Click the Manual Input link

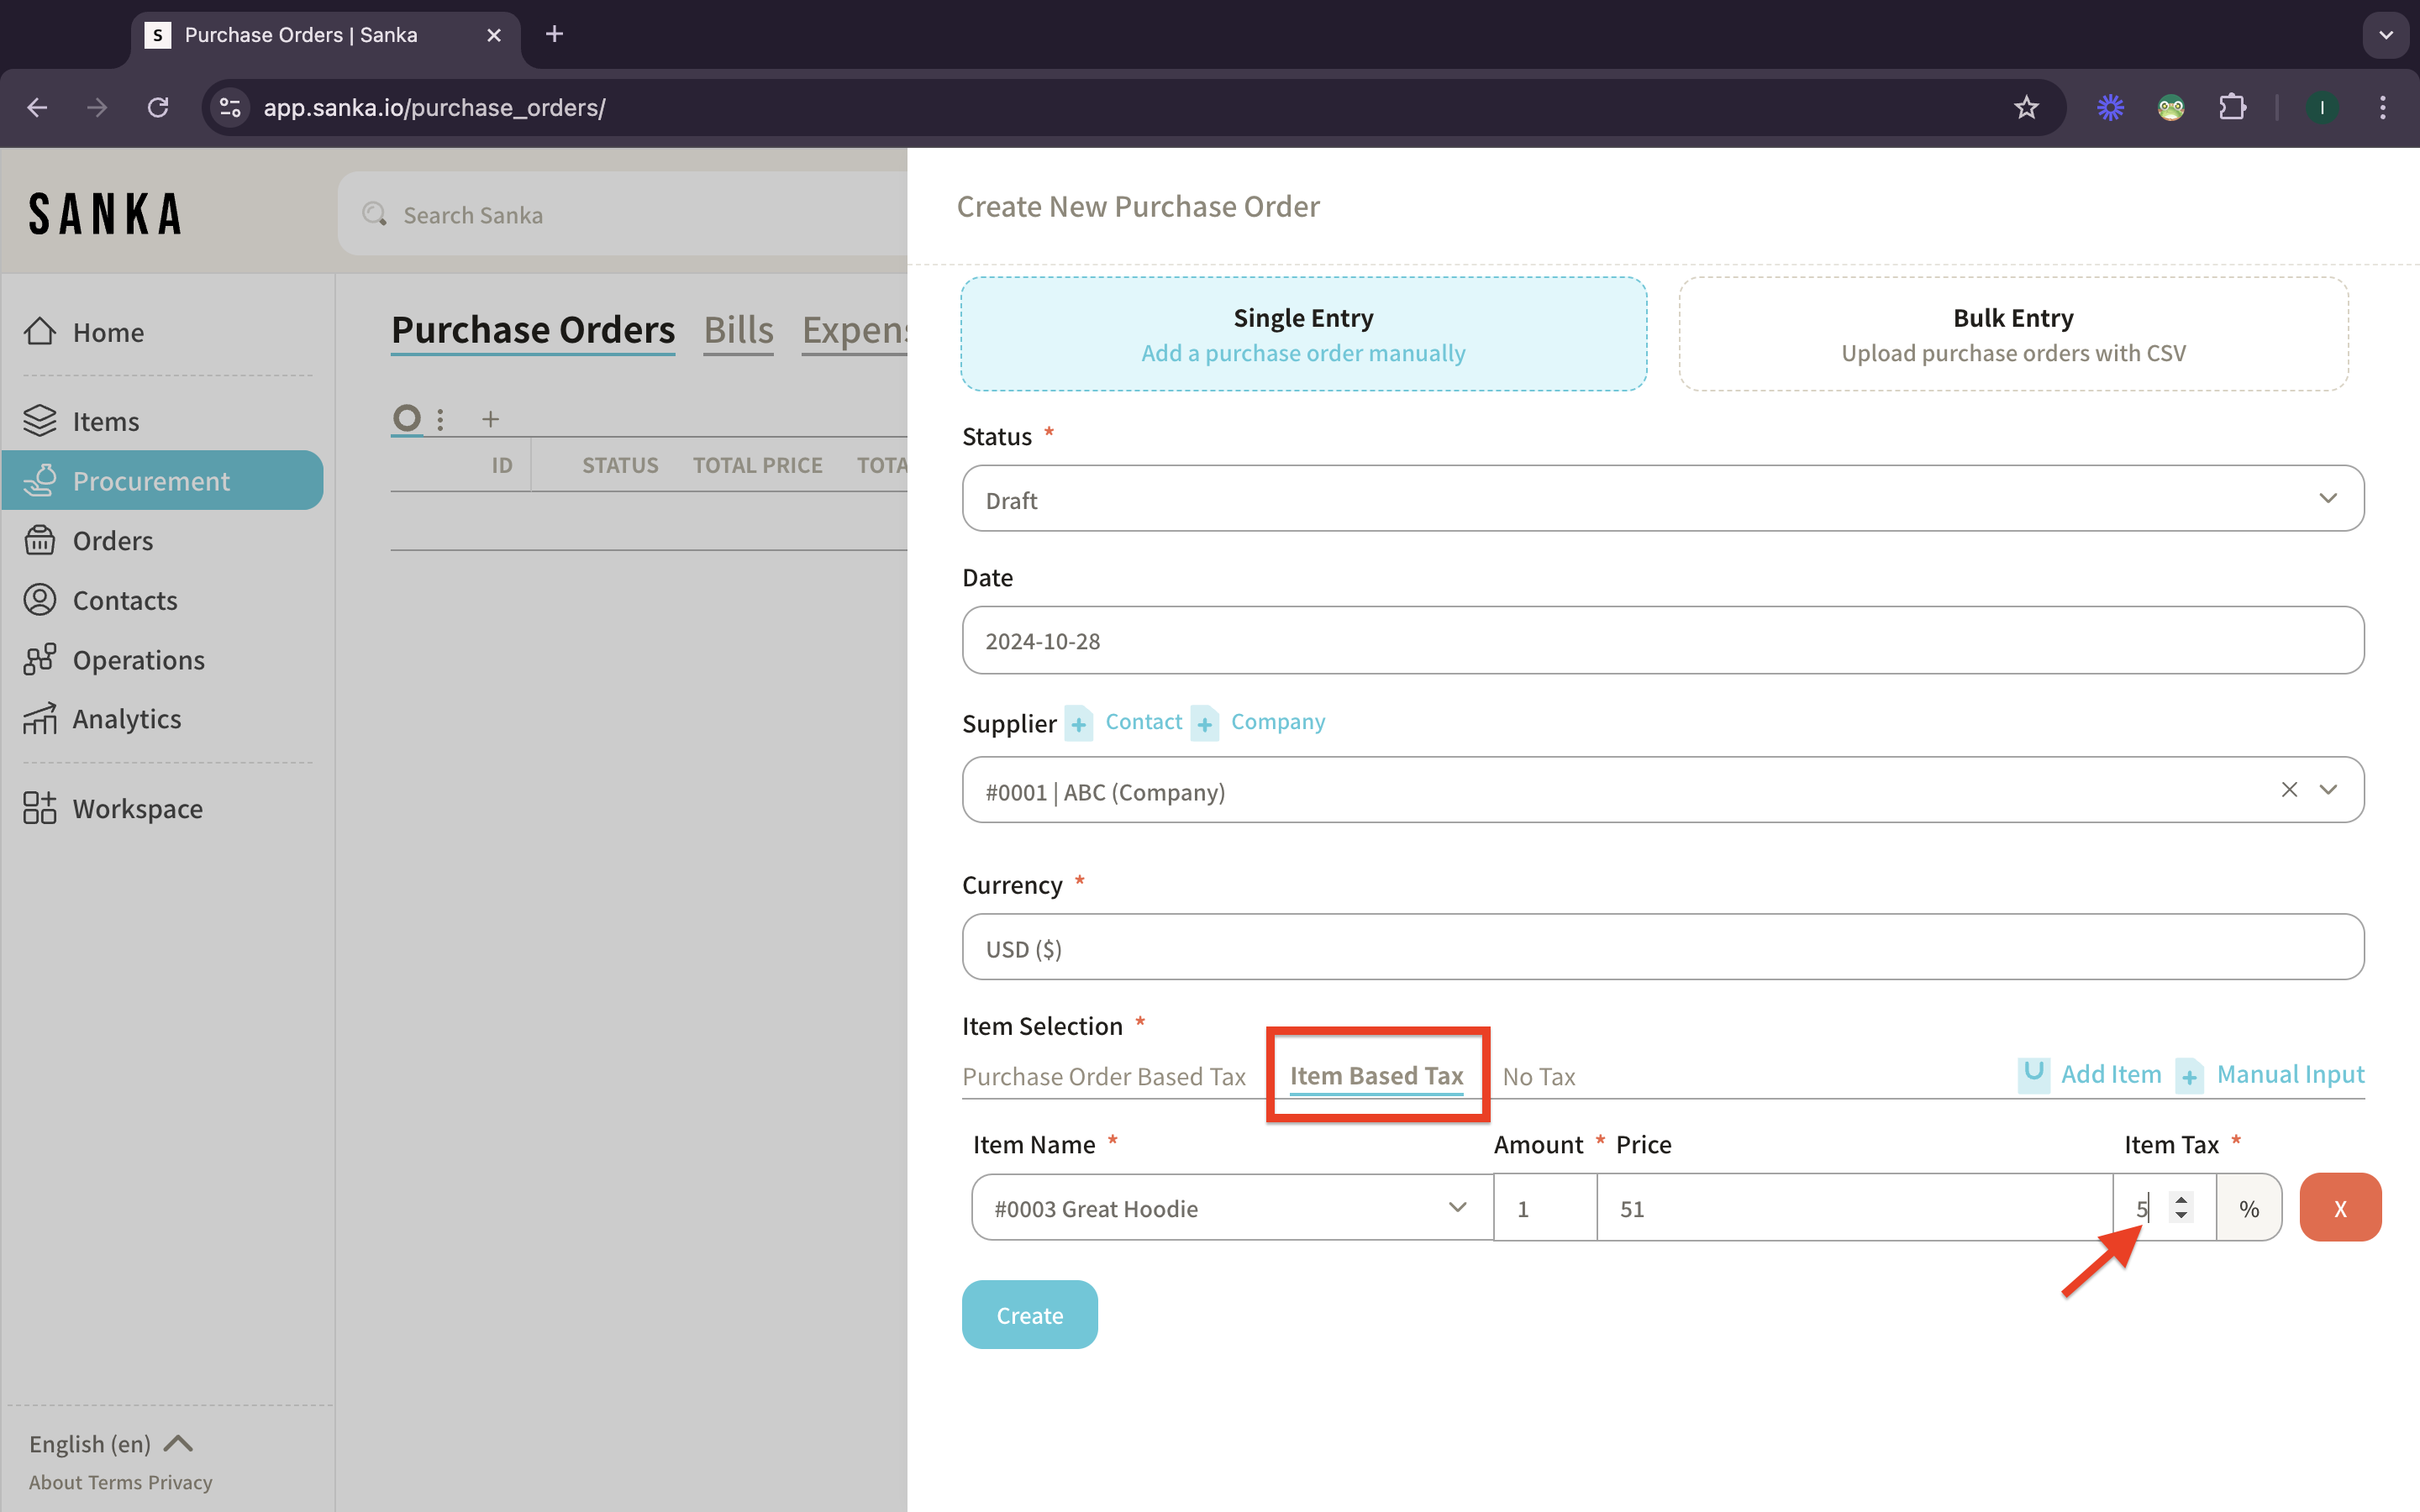coord(2290,1074)
